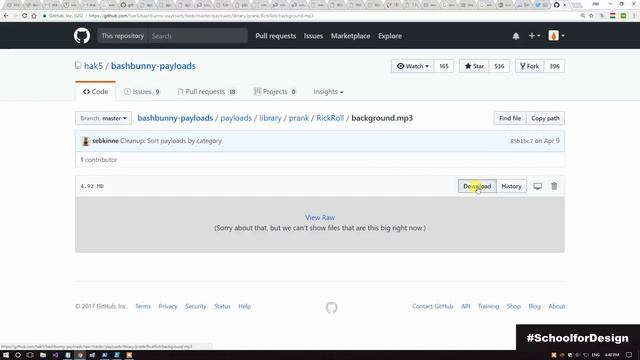Viewport: 640px width, 360px height.
Task: Open Contact GitHub footer link
Action: [432, 306]
